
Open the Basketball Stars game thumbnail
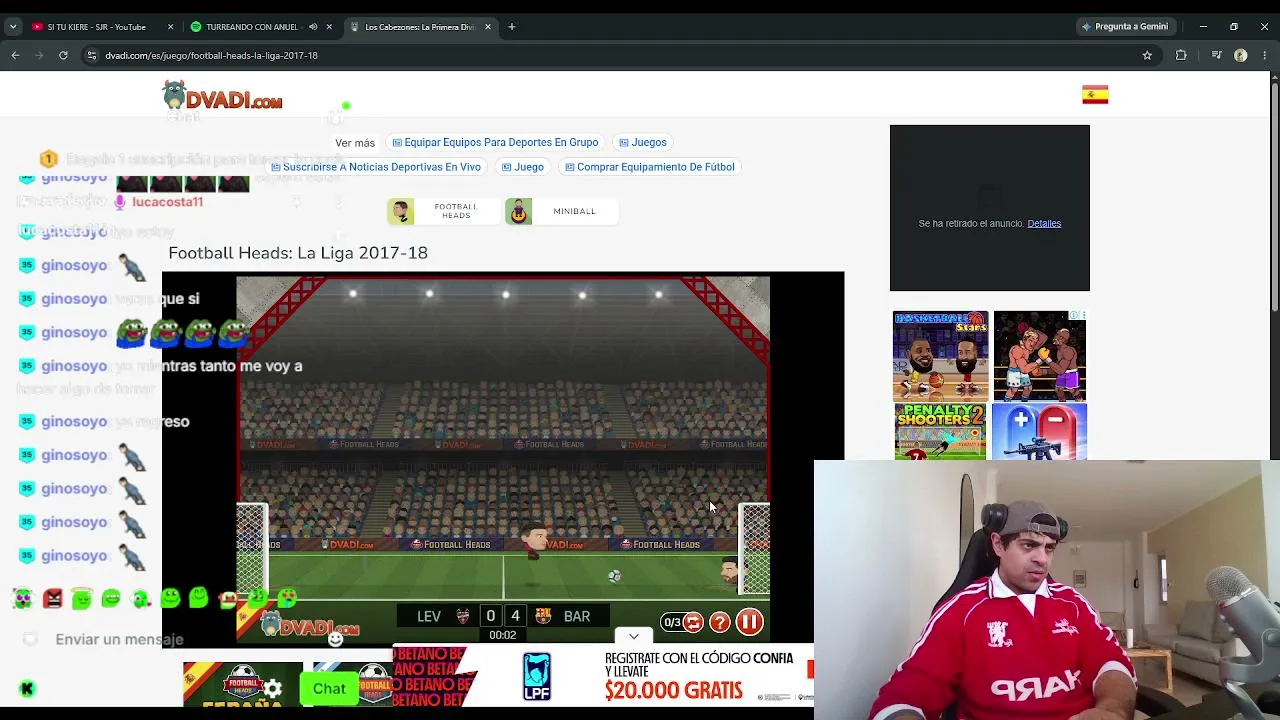pos(940,356)
